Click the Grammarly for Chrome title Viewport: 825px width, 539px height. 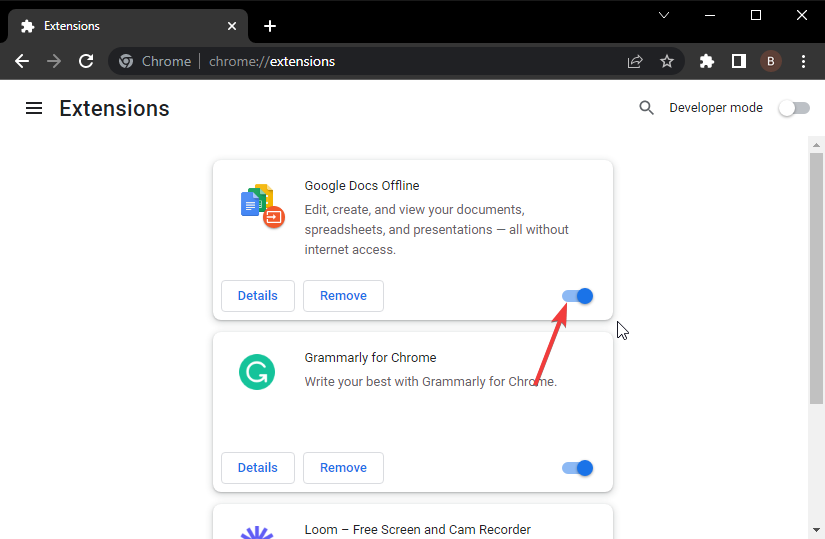(370, 358)
